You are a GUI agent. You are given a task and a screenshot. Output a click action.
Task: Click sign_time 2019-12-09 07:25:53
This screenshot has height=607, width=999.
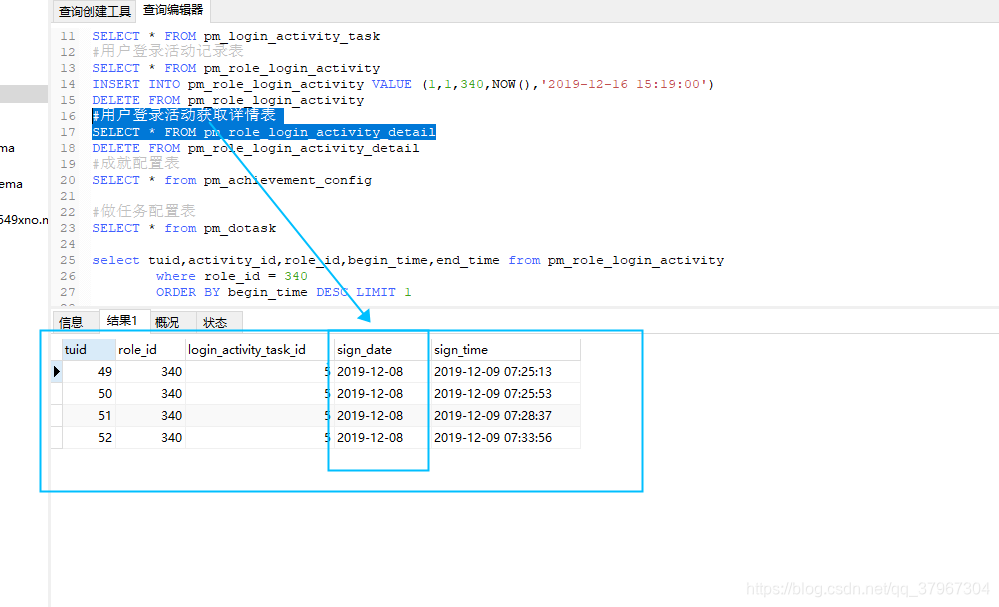pos(506,394)
